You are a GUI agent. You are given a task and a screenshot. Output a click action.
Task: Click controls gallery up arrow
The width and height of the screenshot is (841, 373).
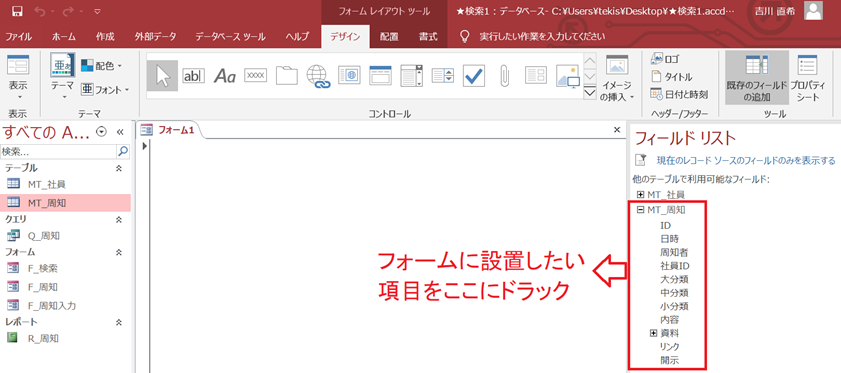pos(590,60)
